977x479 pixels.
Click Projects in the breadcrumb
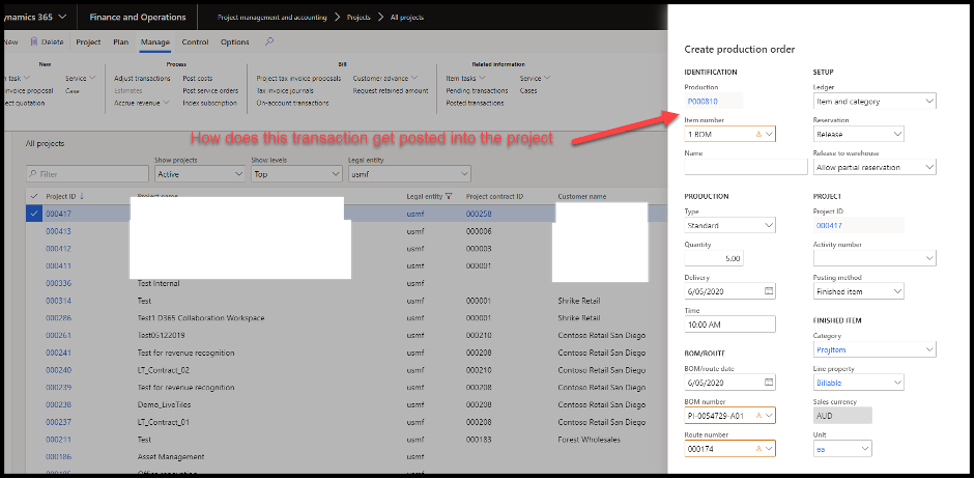click(360, 17)
